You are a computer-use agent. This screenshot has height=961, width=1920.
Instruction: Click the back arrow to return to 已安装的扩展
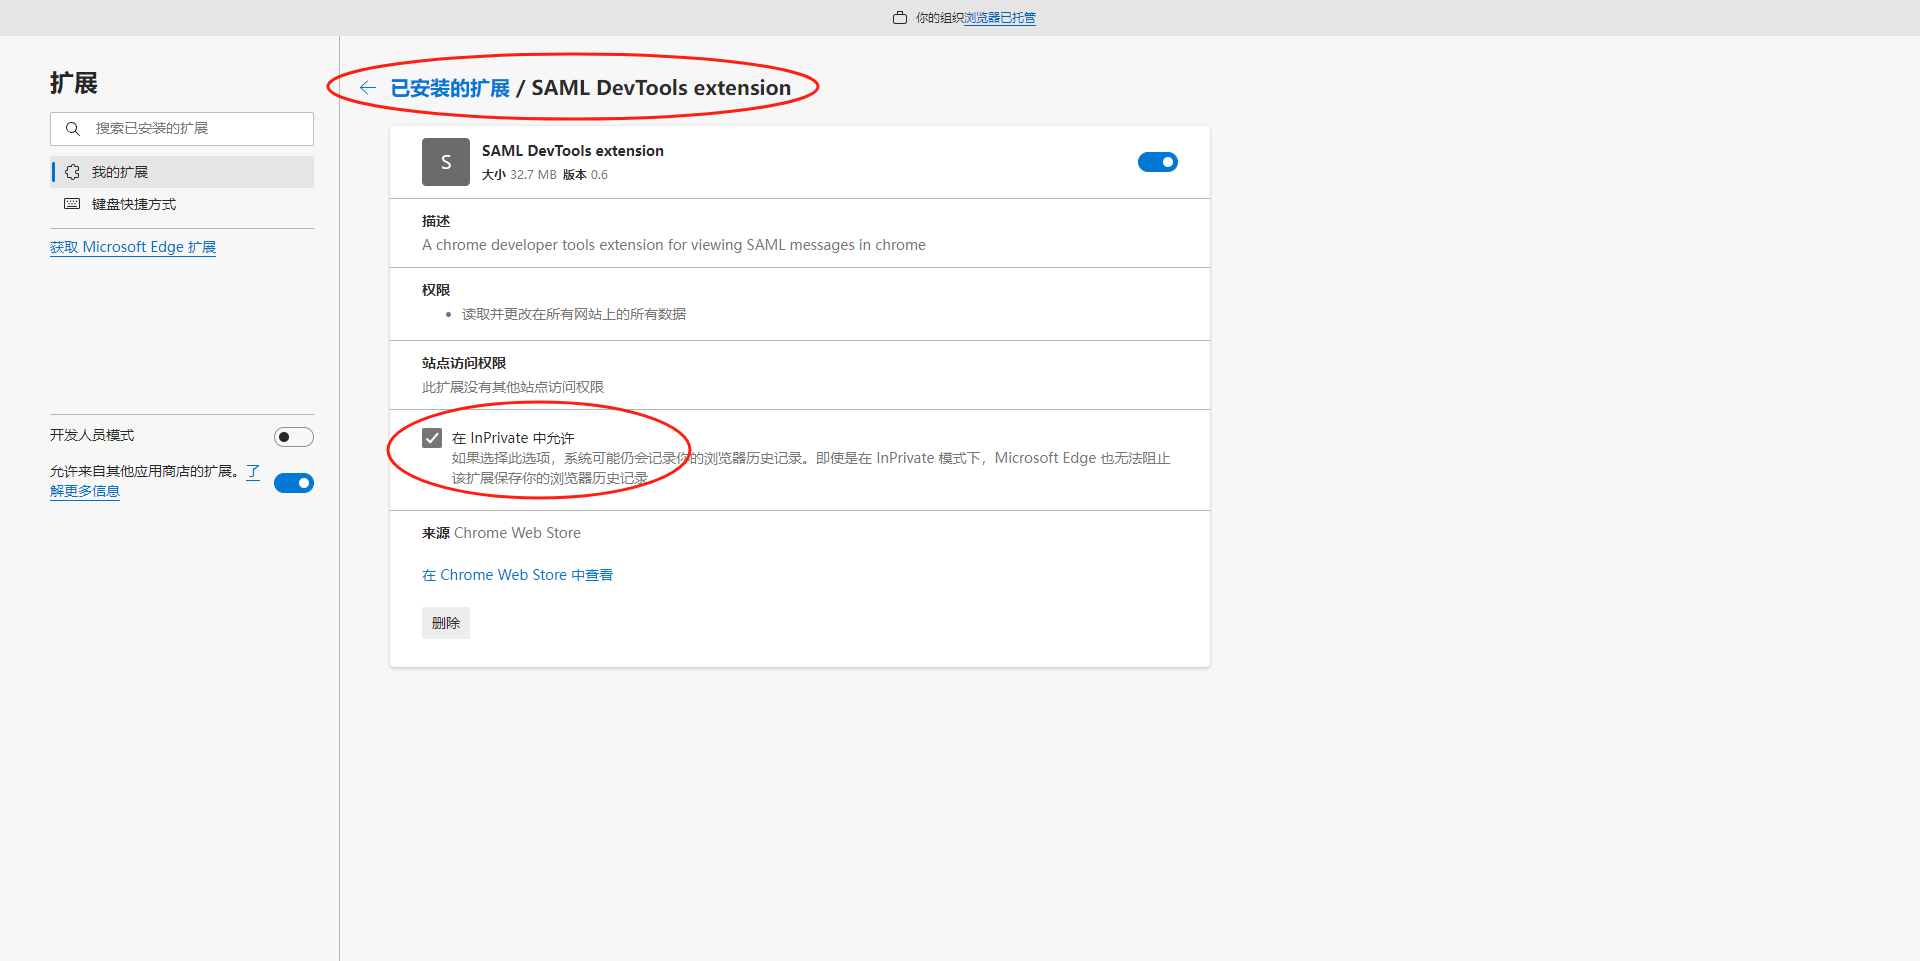pyautogui.click(x=368, y=87)
